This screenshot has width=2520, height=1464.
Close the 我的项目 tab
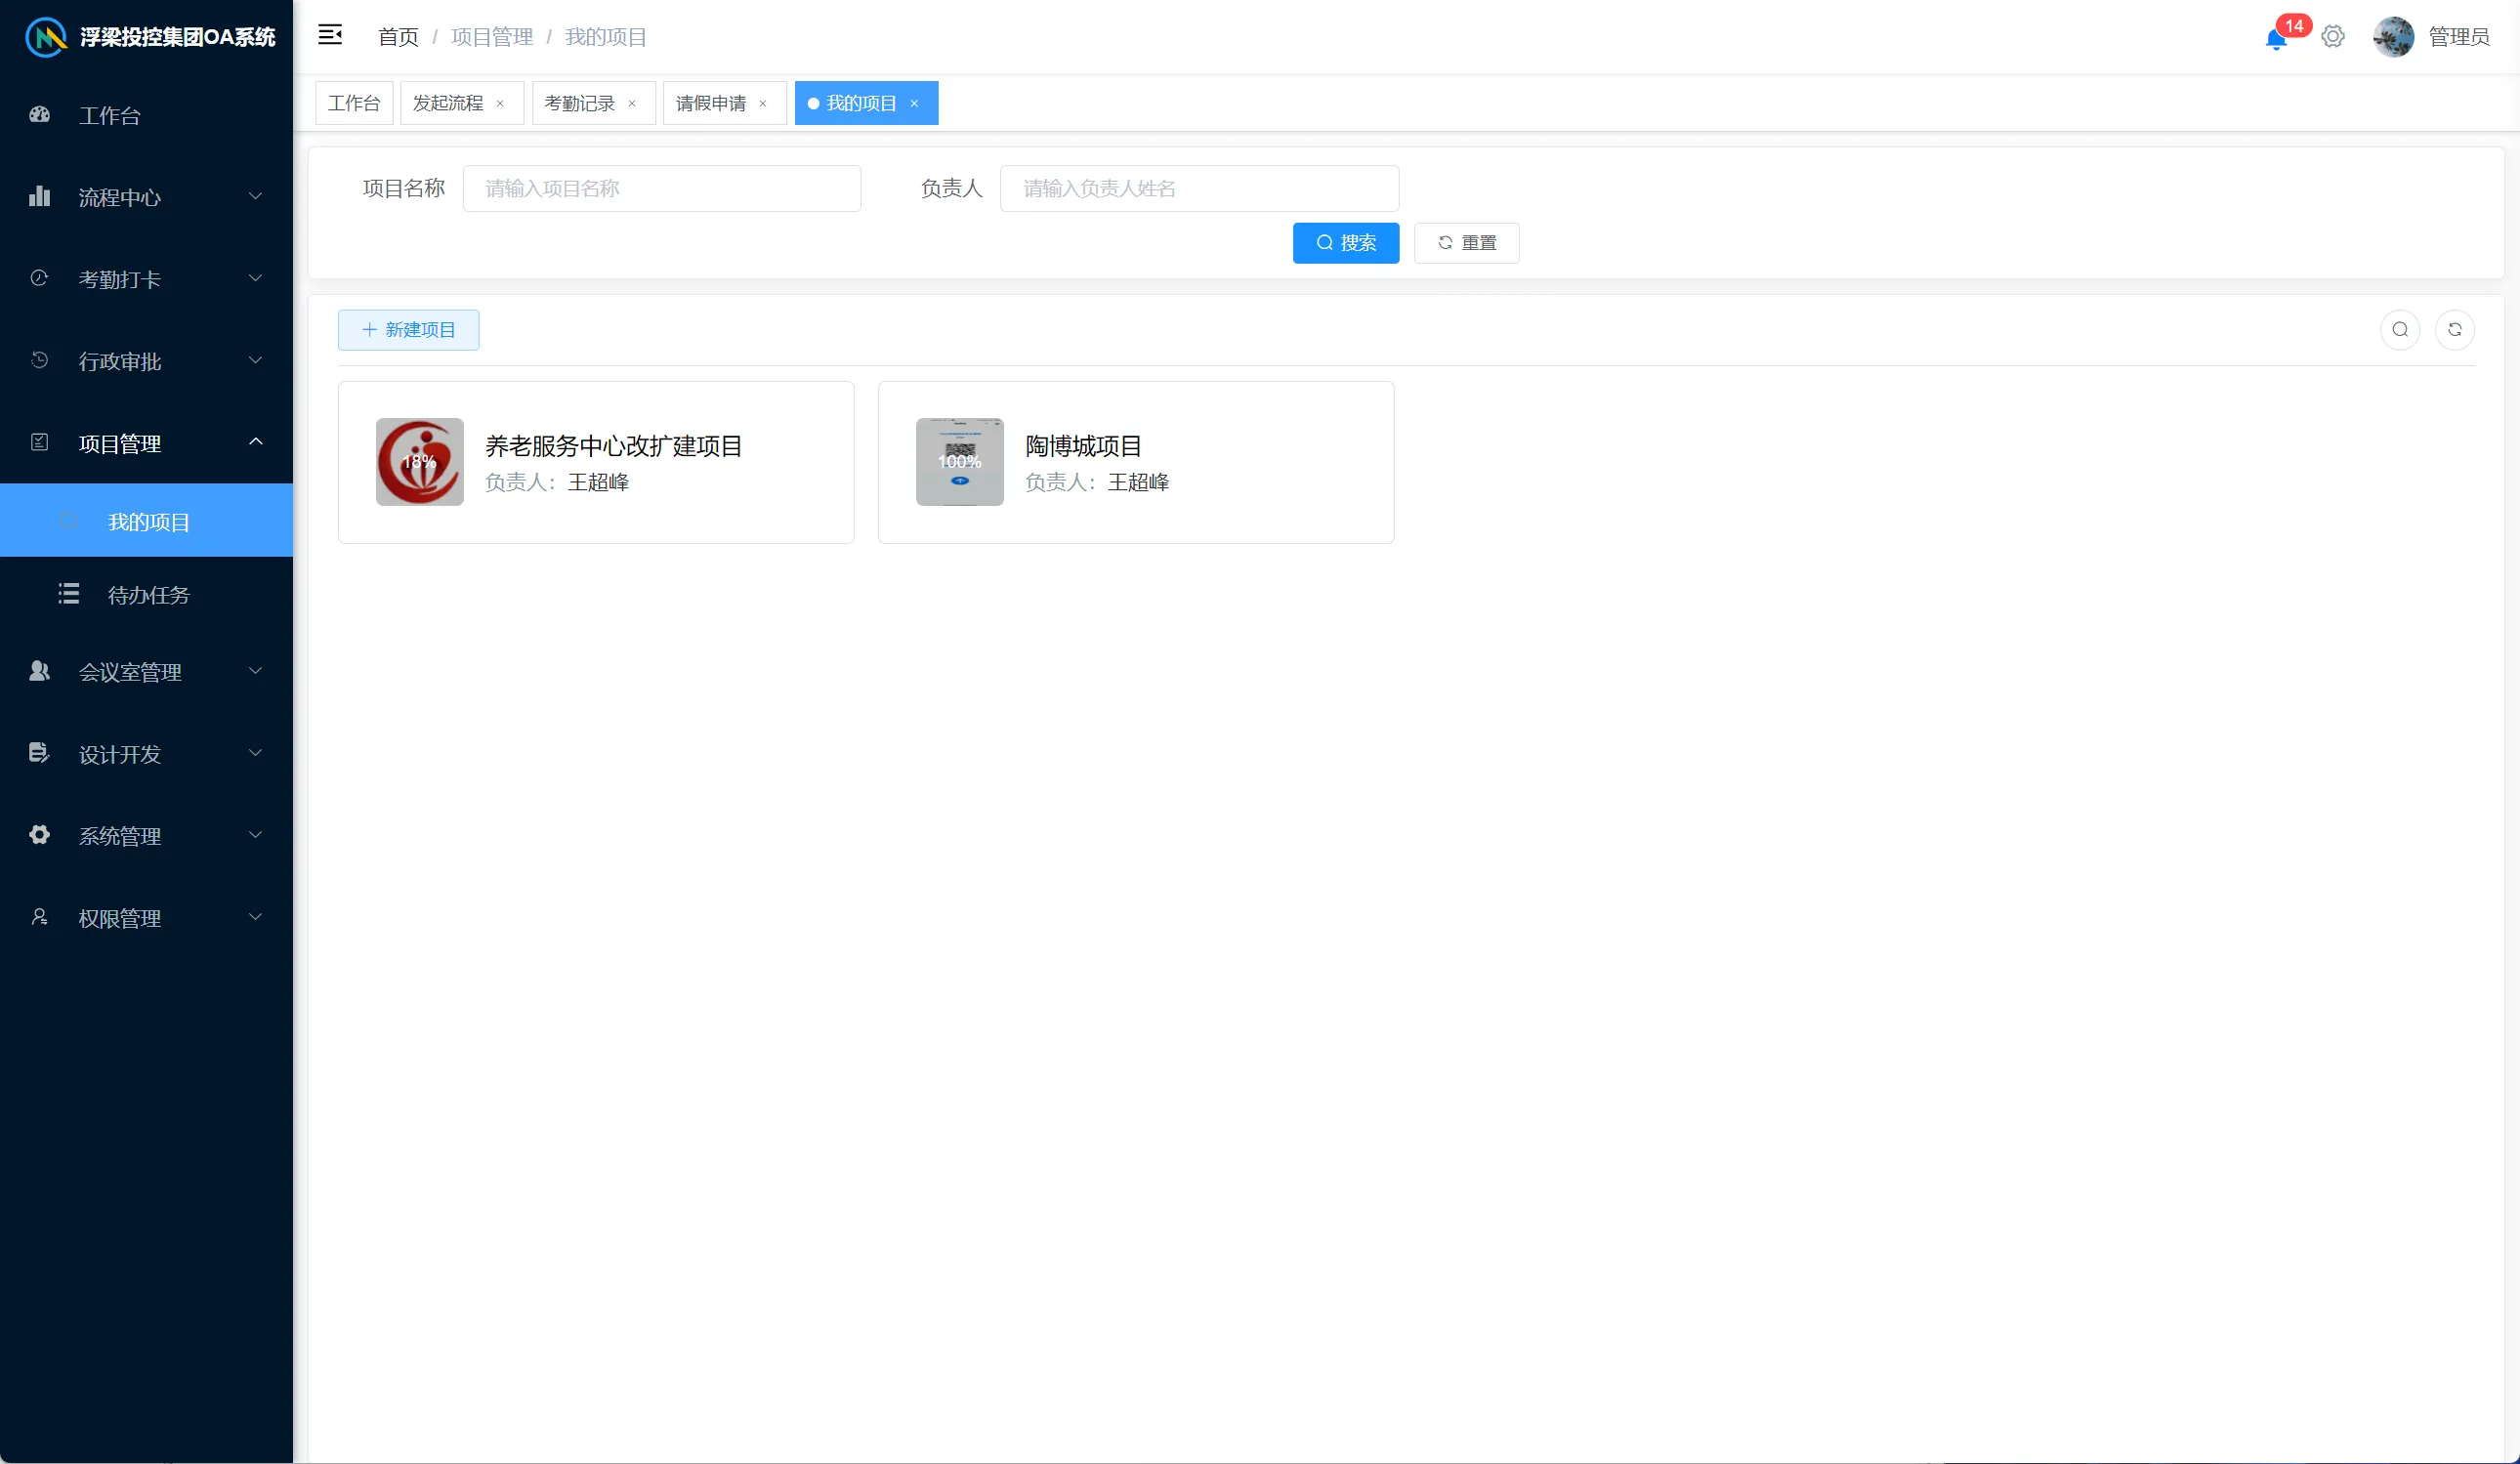pyautogui.click(x=914, y=104)
